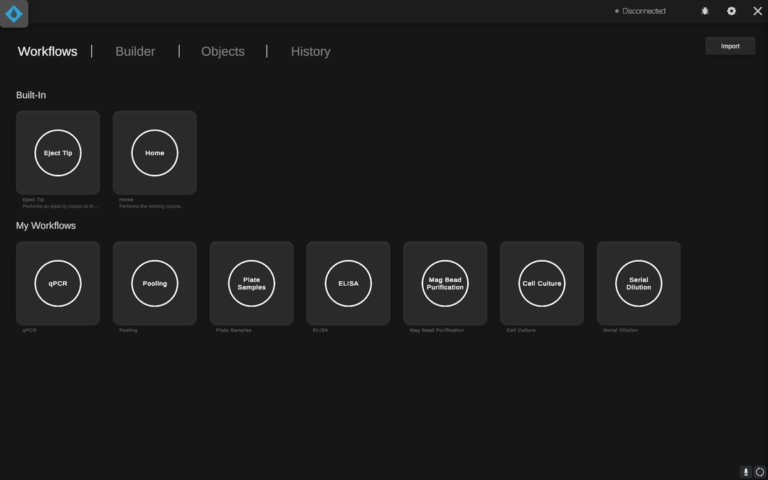Switch to the Builder tab
The height and width of the screenshot is (480, 768).
(x=135, y=51)
